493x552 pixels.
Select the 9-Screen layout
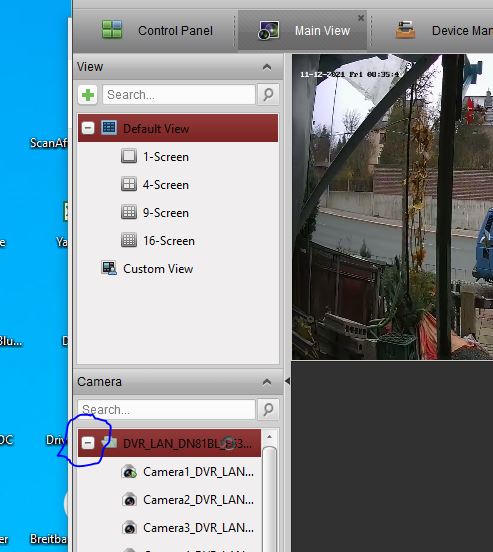tap(166, 213)
